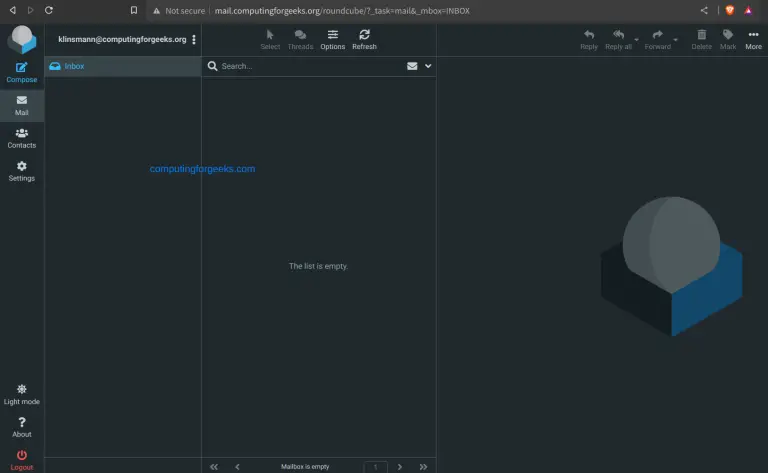Open the More actions menu
768x473 pixels.
(x=753, y=39)
